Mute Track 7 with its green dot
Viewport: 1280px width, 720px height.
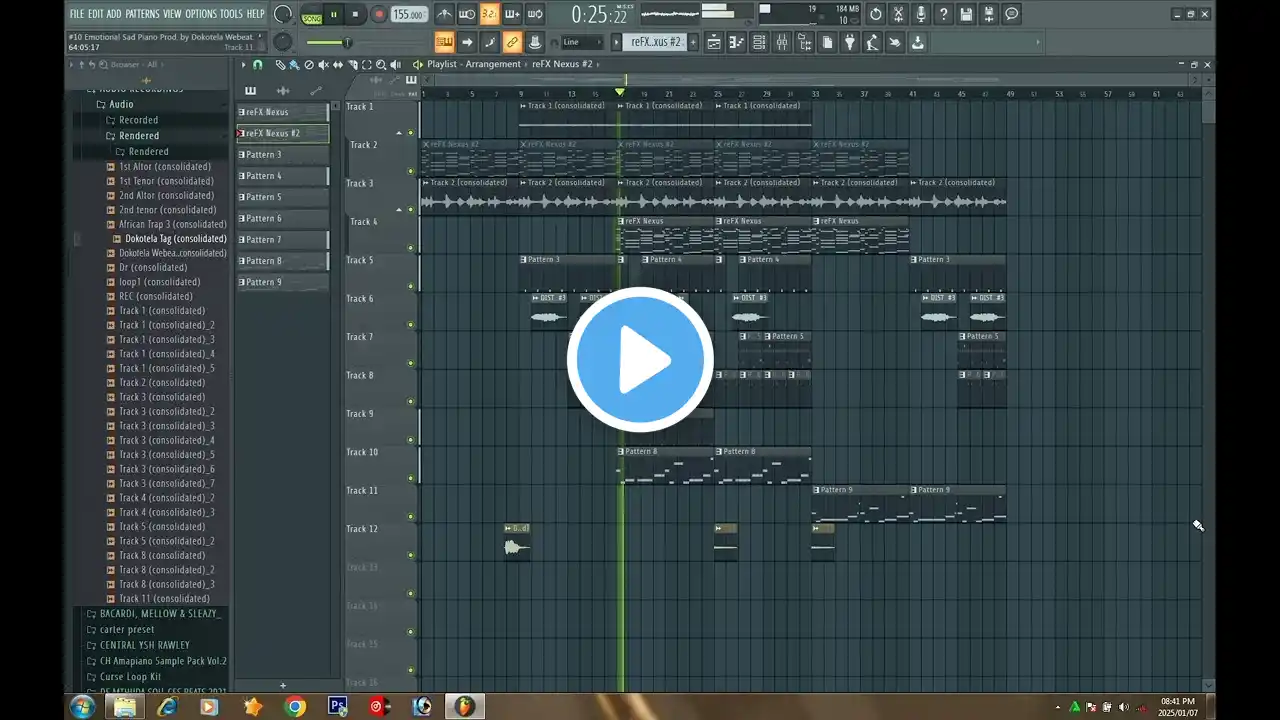point(410,363)
